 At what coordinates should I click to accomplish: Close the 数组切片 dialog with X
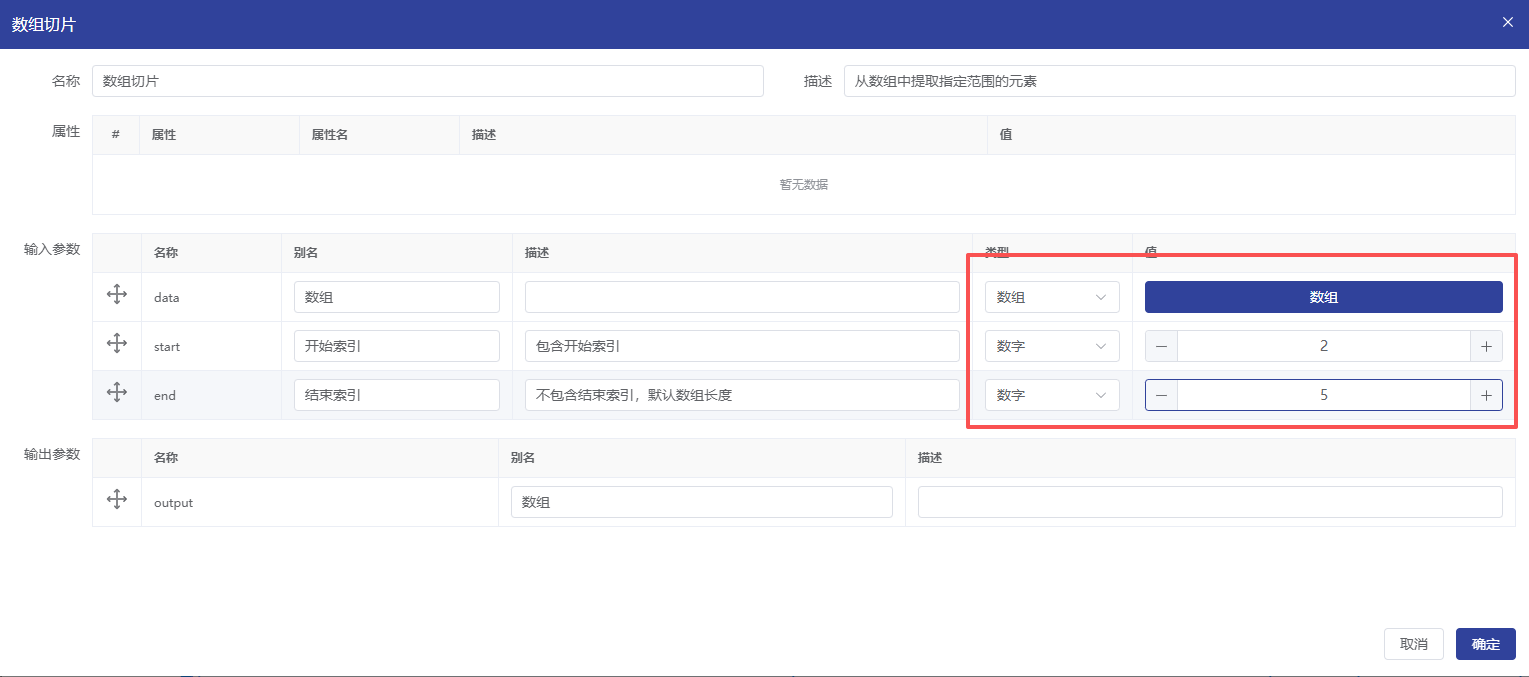pos(1507,22)
